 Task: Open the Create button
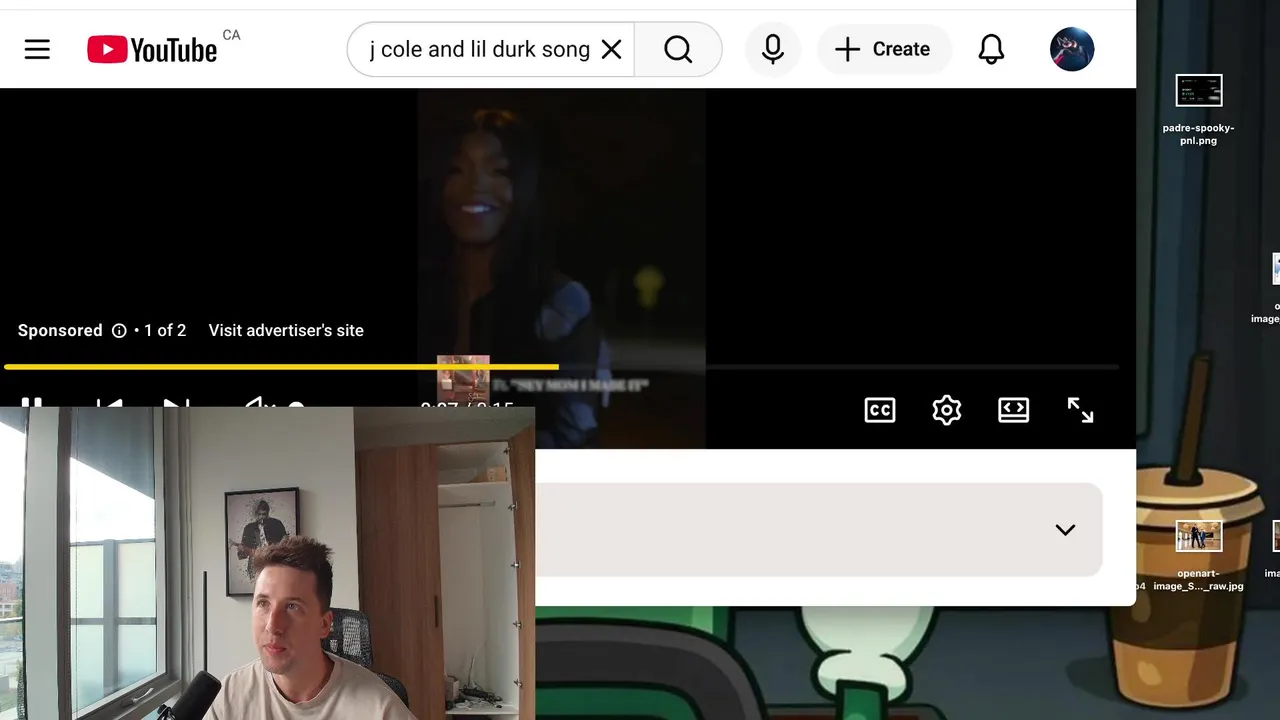click(x=883, y=49)
